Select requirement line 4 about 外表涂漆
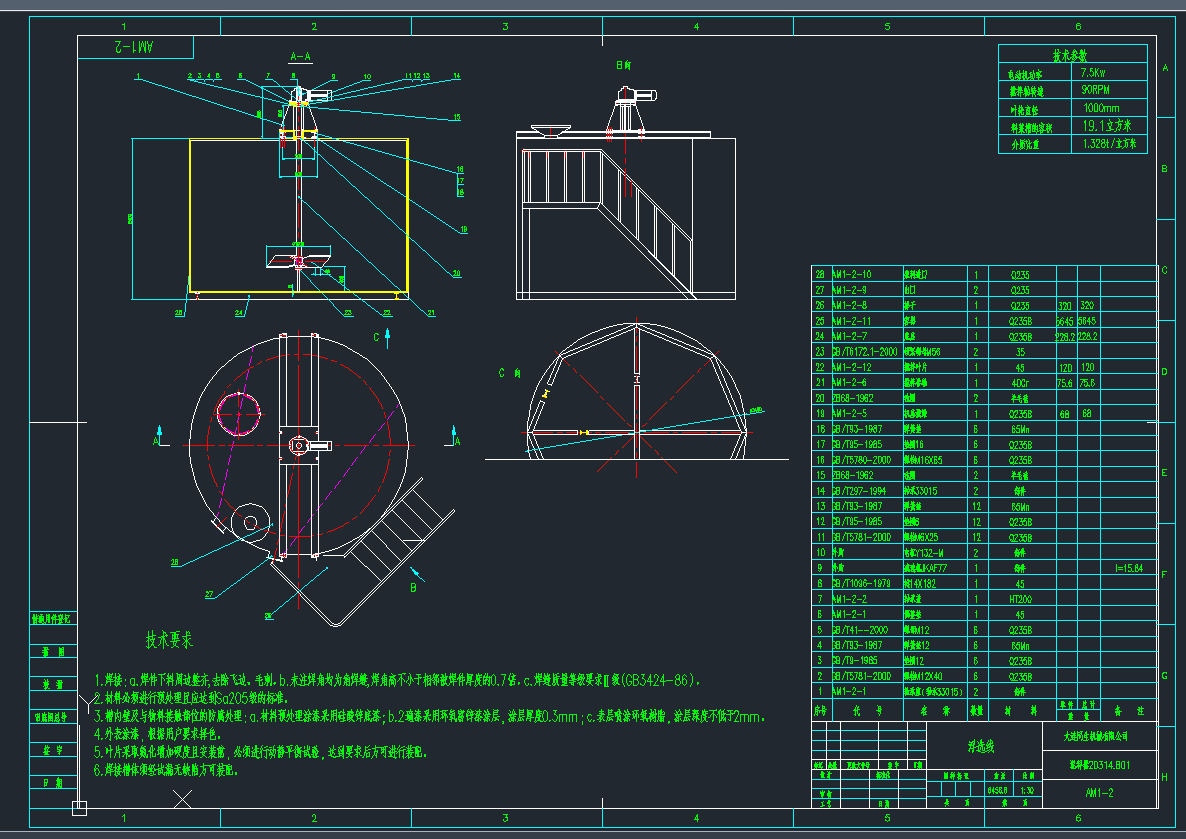The image size is (1186, 839). tap(157, 734)
